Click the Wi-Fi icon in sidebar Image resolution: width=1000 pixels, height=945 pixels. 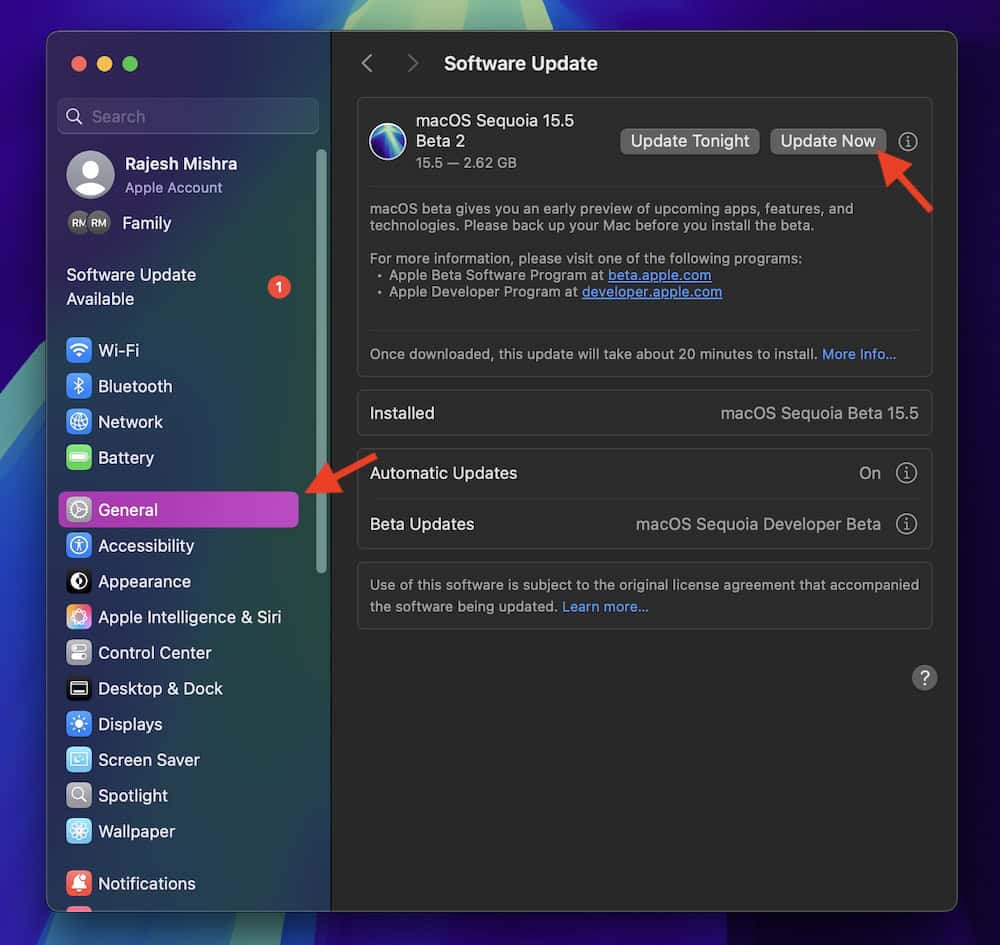click(x=79, y=351)
